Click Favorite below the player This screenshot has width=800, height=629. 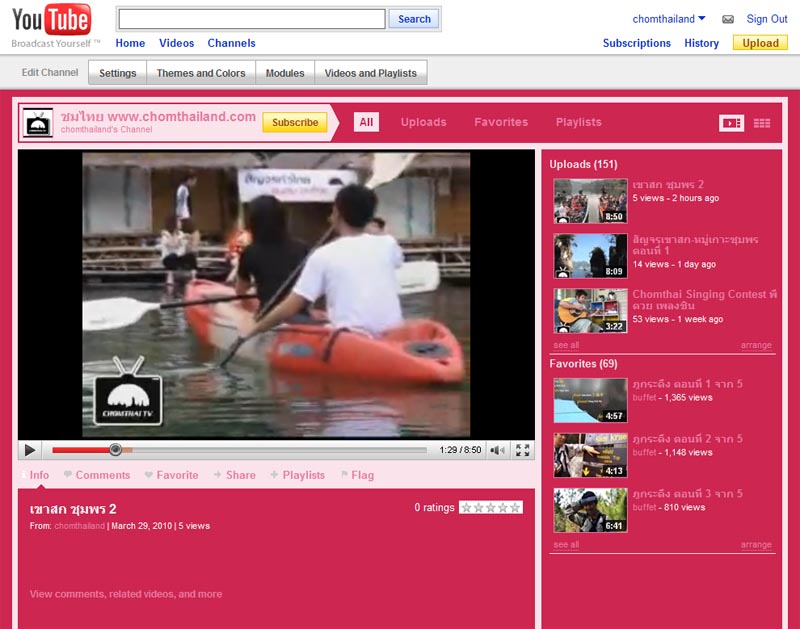[x=171, y=475]
